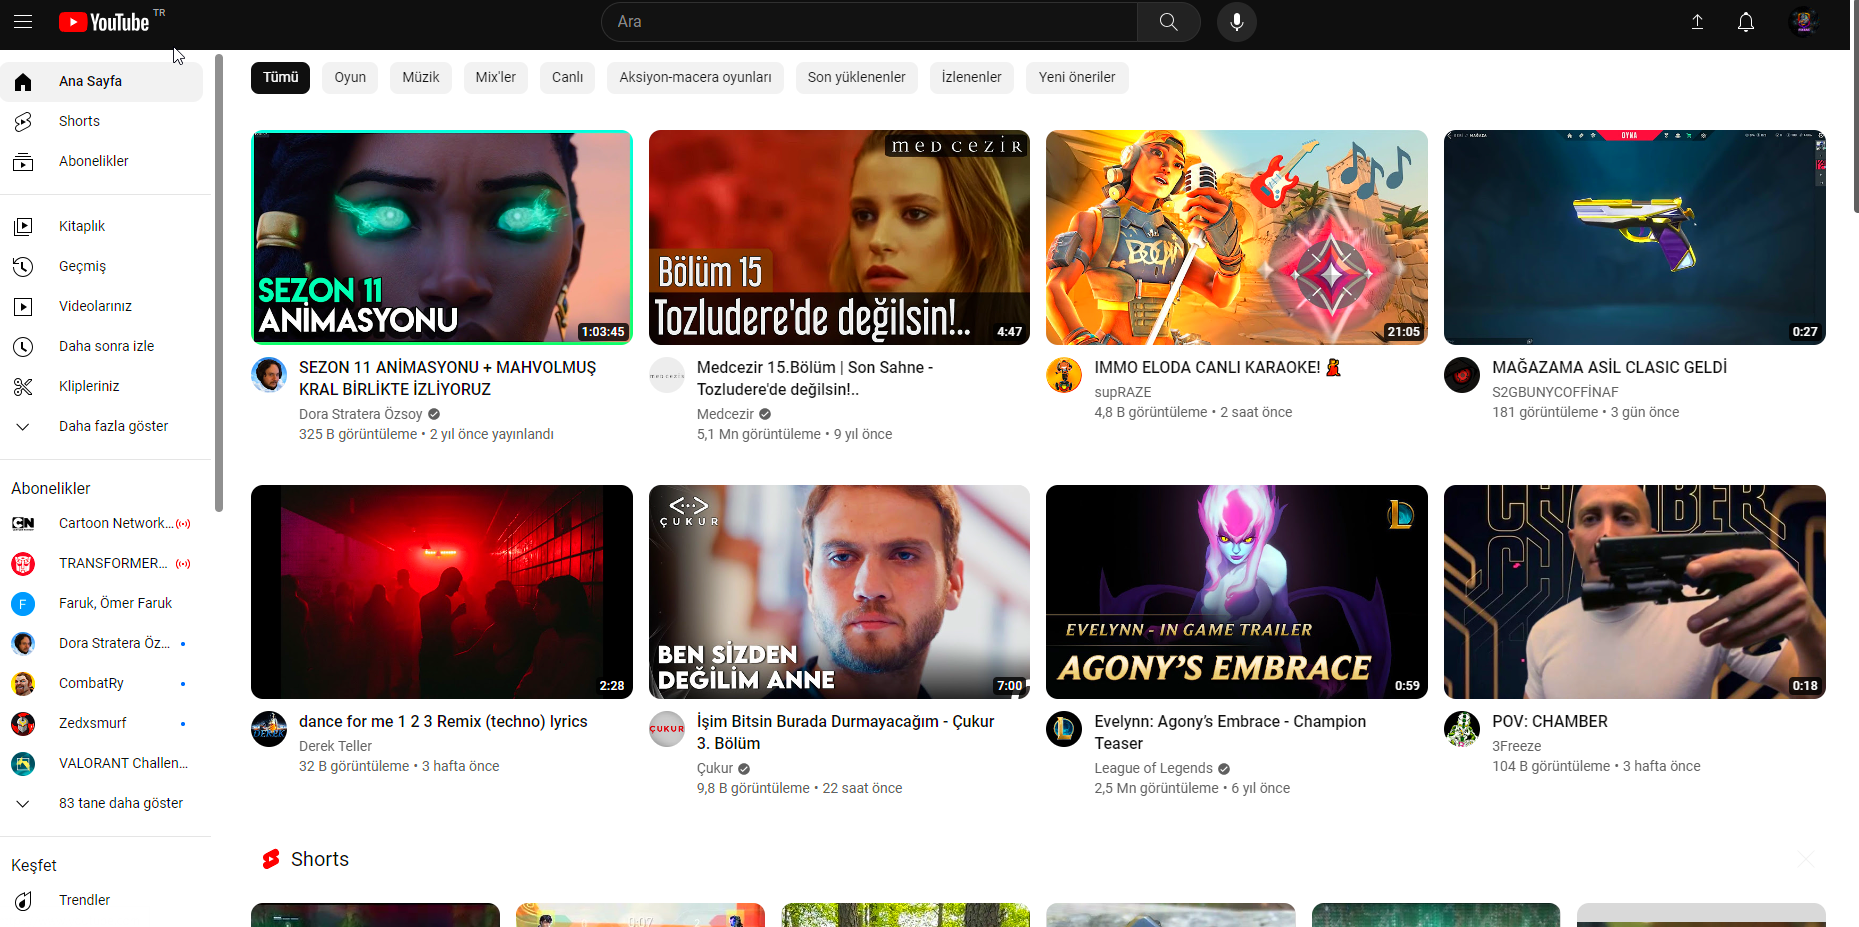Play the AGONY'S EMBRACE thumbnail

point(1237,592)
